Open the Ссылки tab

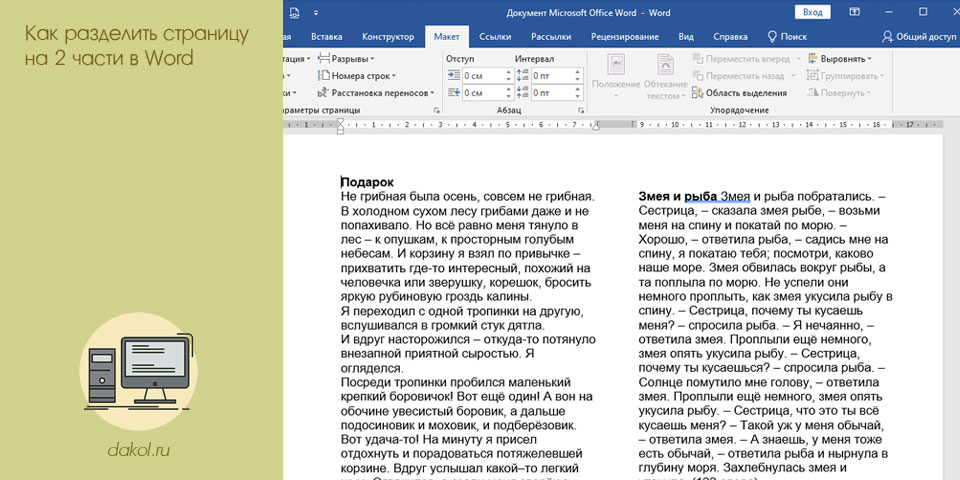(x=495, y=37)
